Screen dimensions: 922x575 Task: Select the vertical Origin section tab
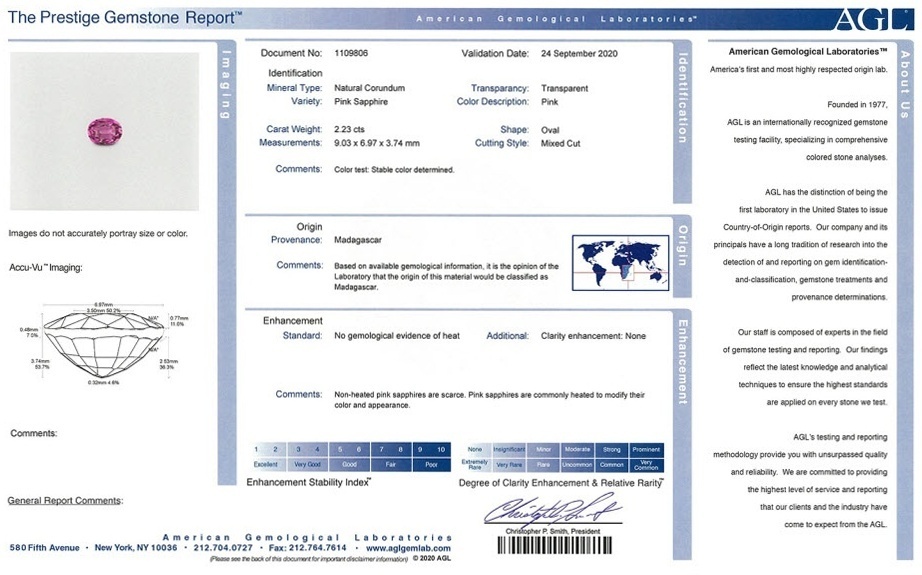tap(682, 245)
